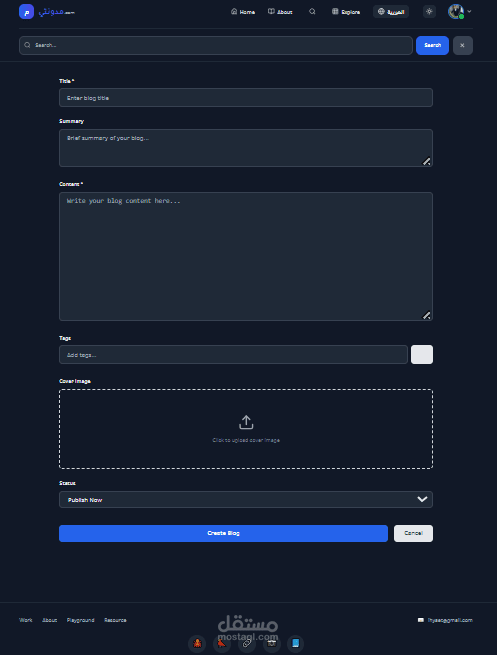
Task: Click the book icon beside About
Action: 271,11
